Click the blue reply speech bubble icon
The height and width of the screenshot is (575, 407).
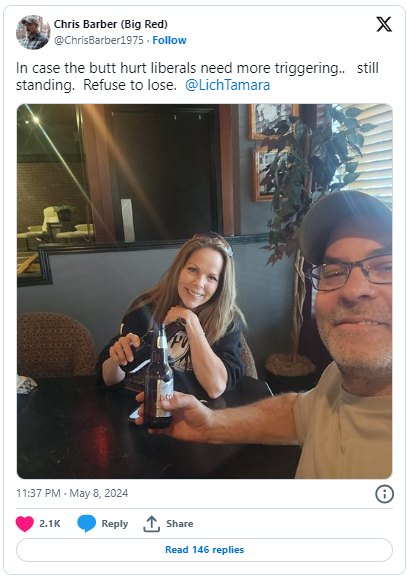(86, 523)
